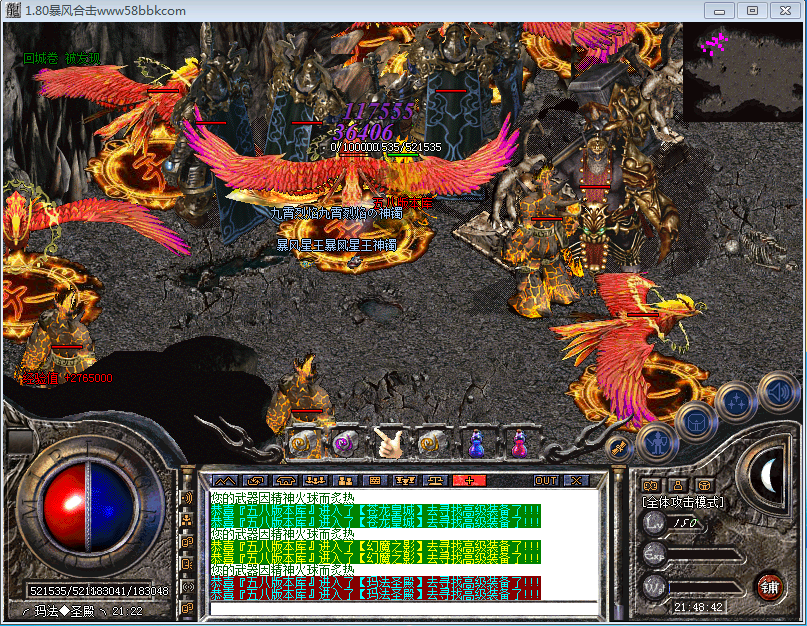Click the OUT logout button
Screen dimensions: 807x626
546,481
